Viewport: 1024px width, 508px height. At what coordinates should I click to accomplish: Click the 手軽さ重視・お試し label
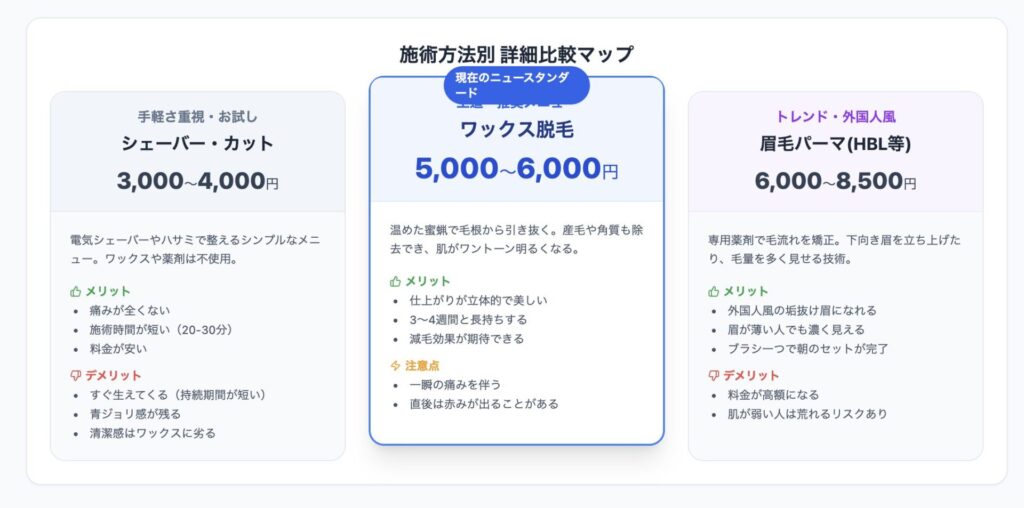click(x=197, y=116)
